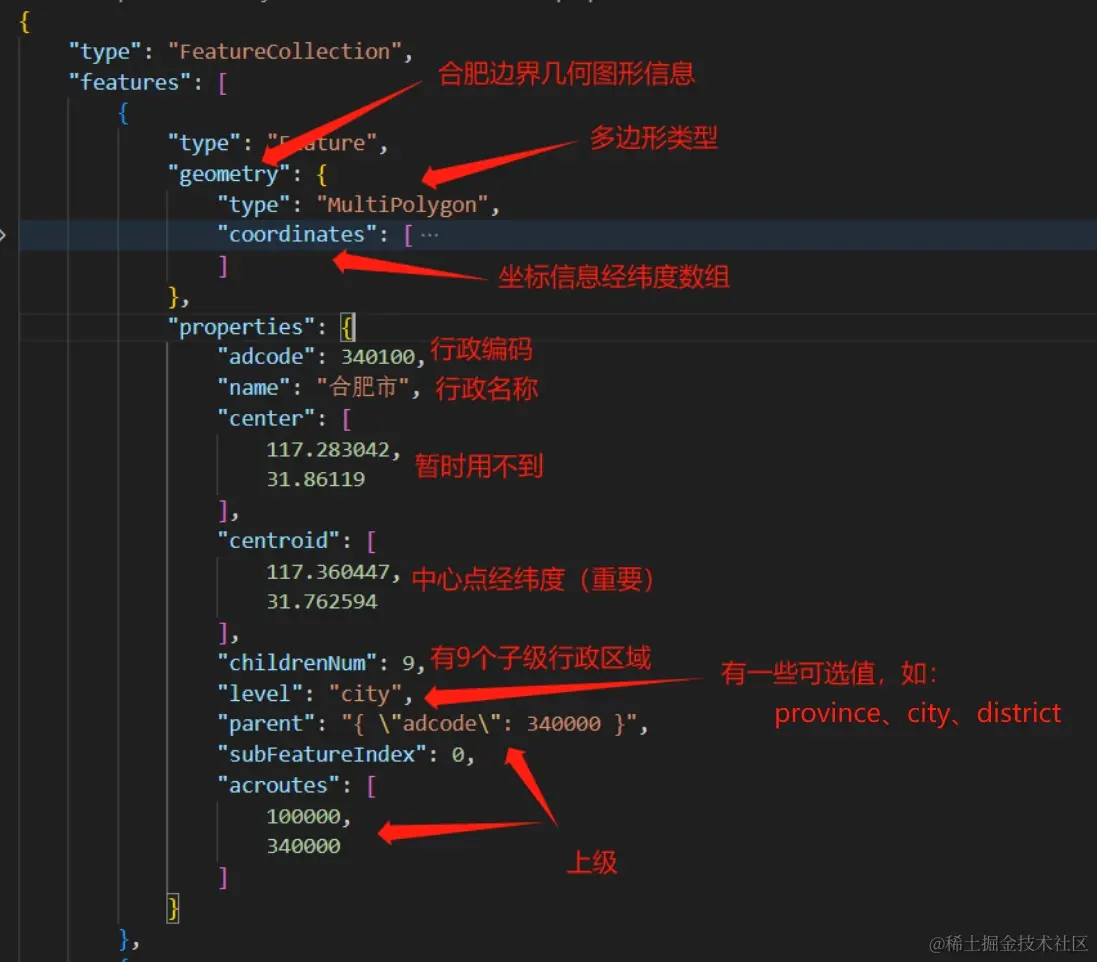Click the acroutes value 100000

tap(303, 816)
